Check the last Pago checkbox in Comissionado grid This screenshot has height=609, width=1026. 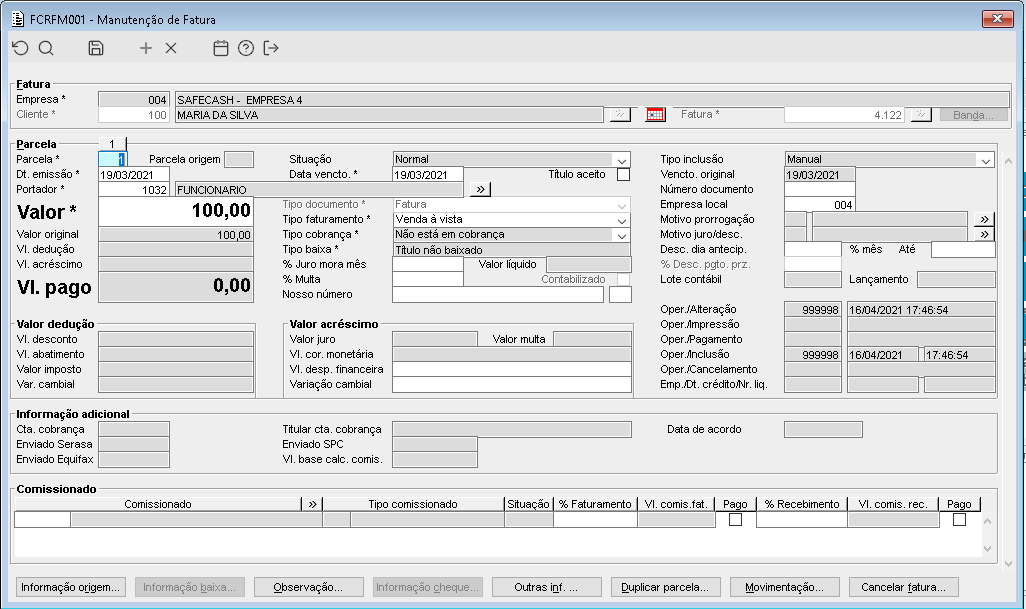pyautogui.click(x=959, y=519)
